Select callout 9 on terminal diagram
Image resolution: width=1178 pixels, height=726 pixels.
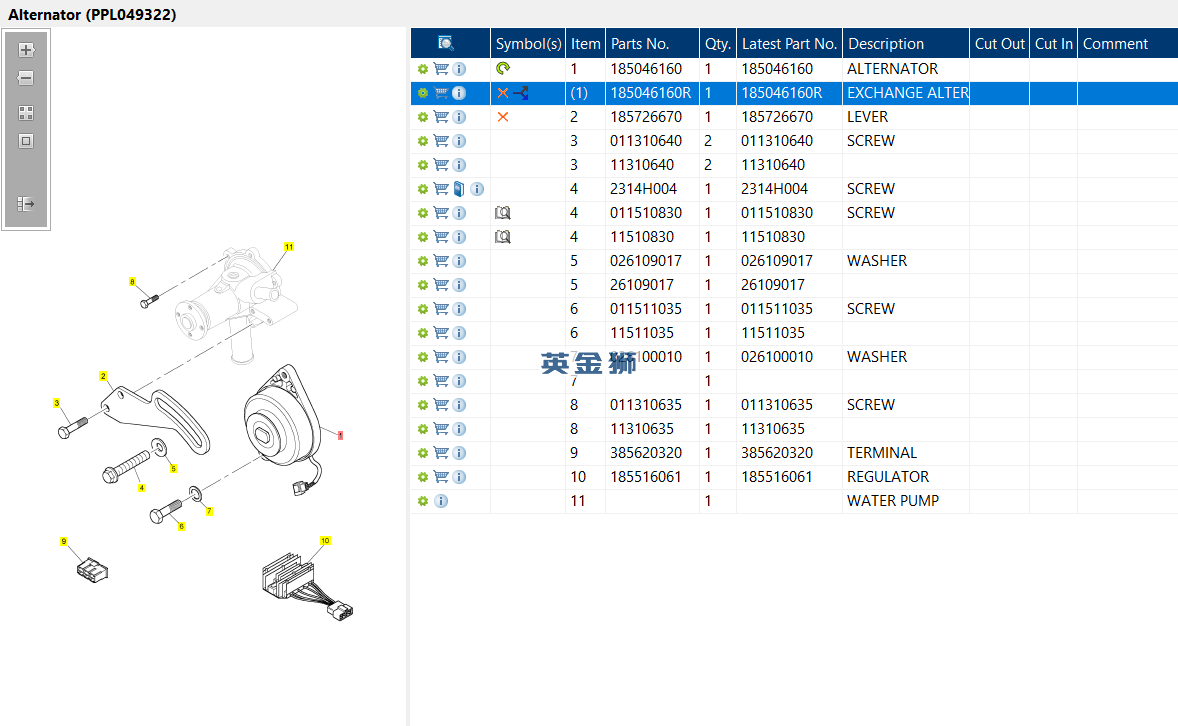(x=64, y=541)
